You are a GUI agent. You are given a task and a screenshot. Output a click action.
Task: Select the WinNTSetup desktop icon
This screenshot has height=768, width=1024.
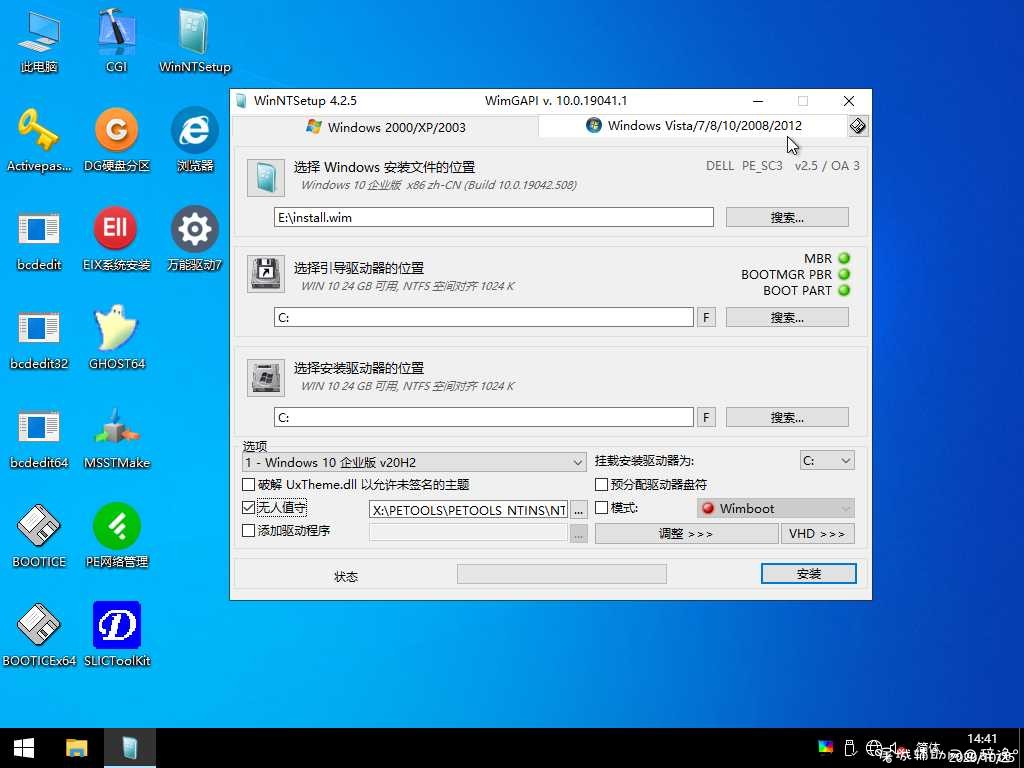[195, 40]
